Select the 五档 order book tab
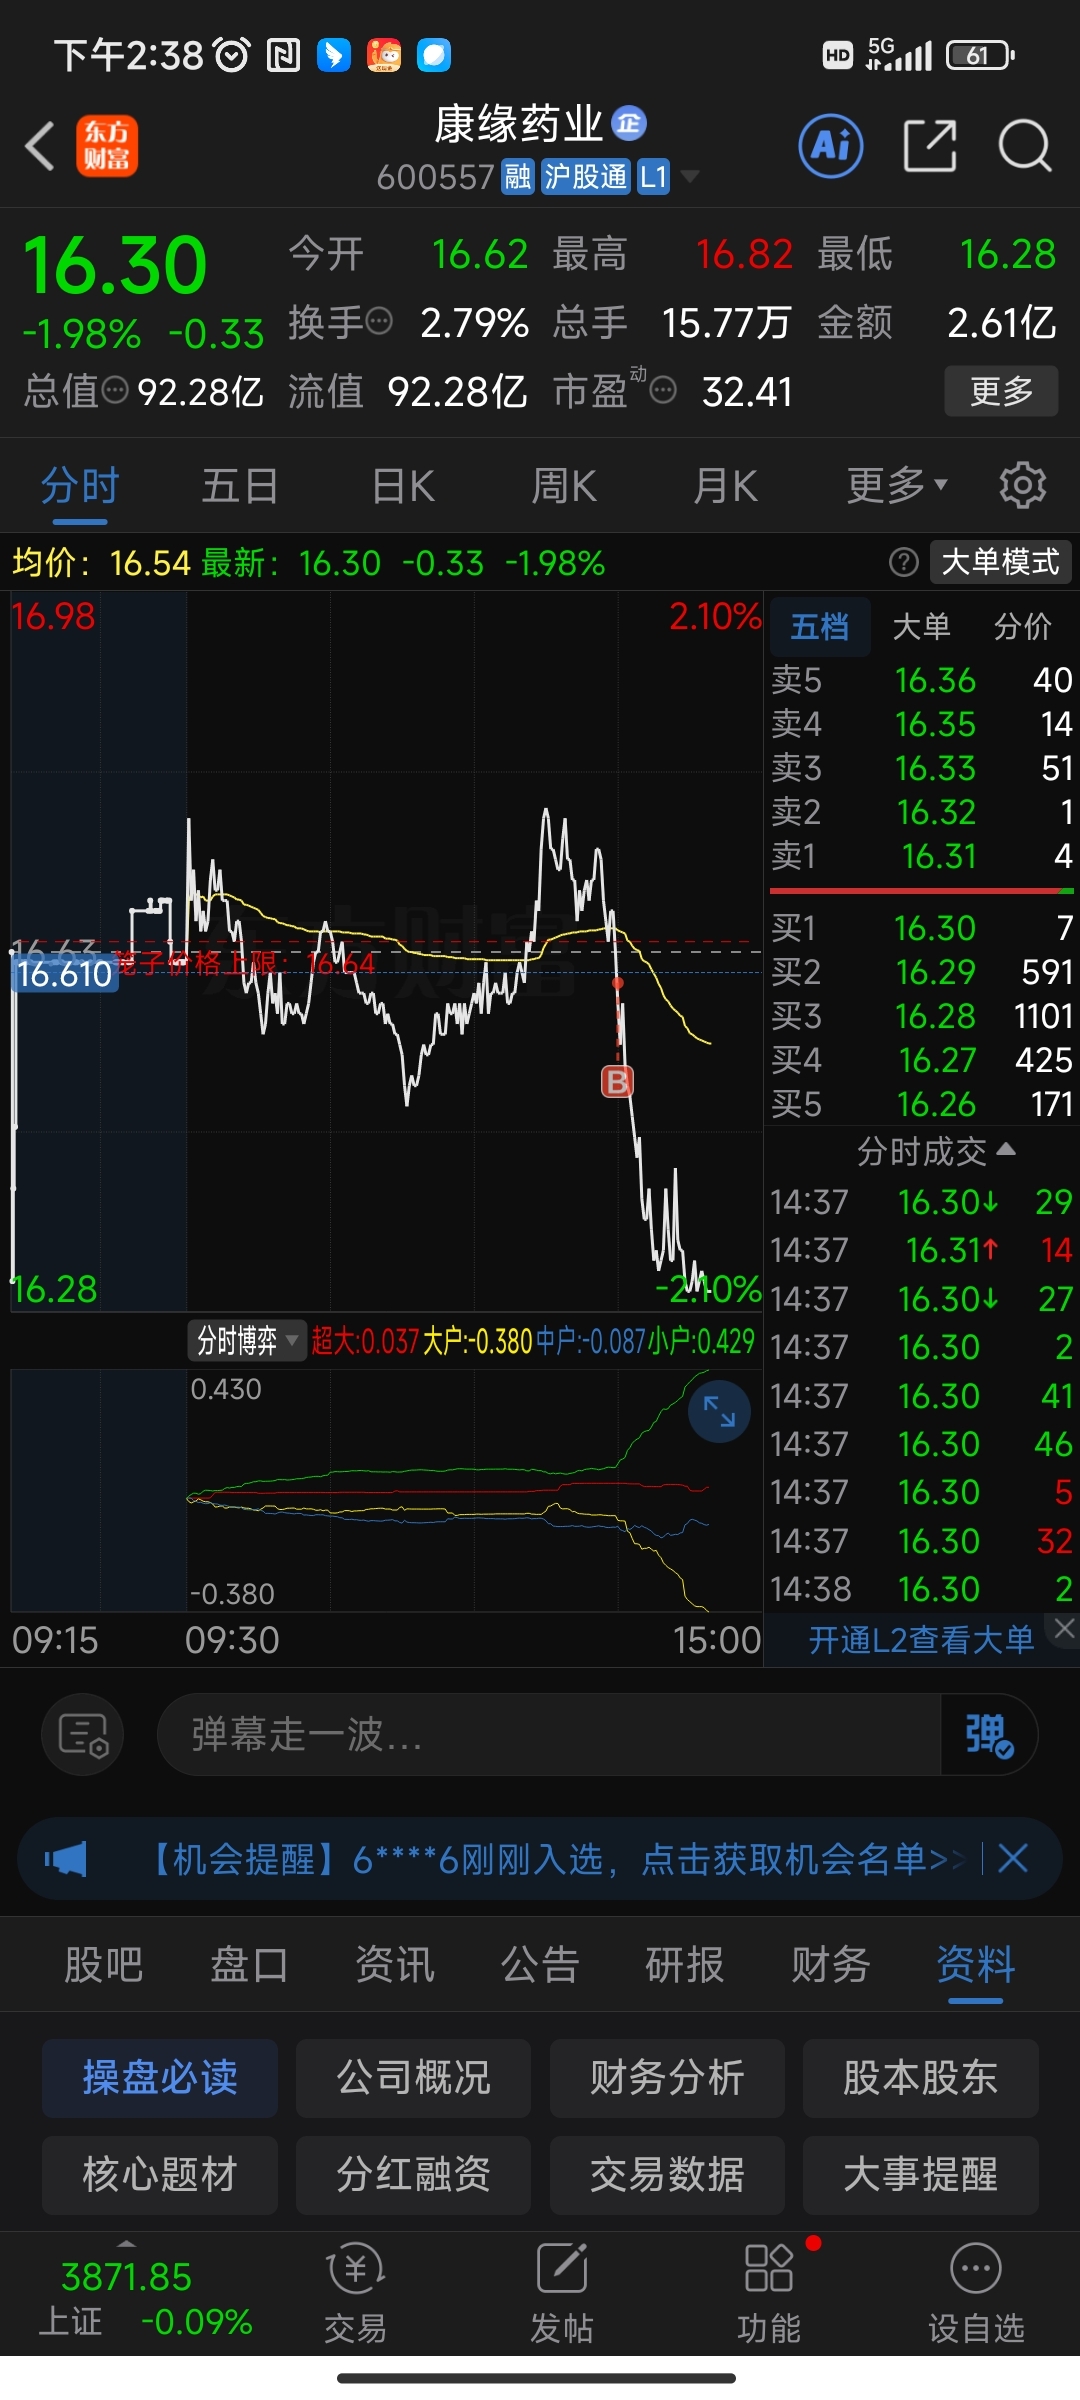 coord(819,626)
